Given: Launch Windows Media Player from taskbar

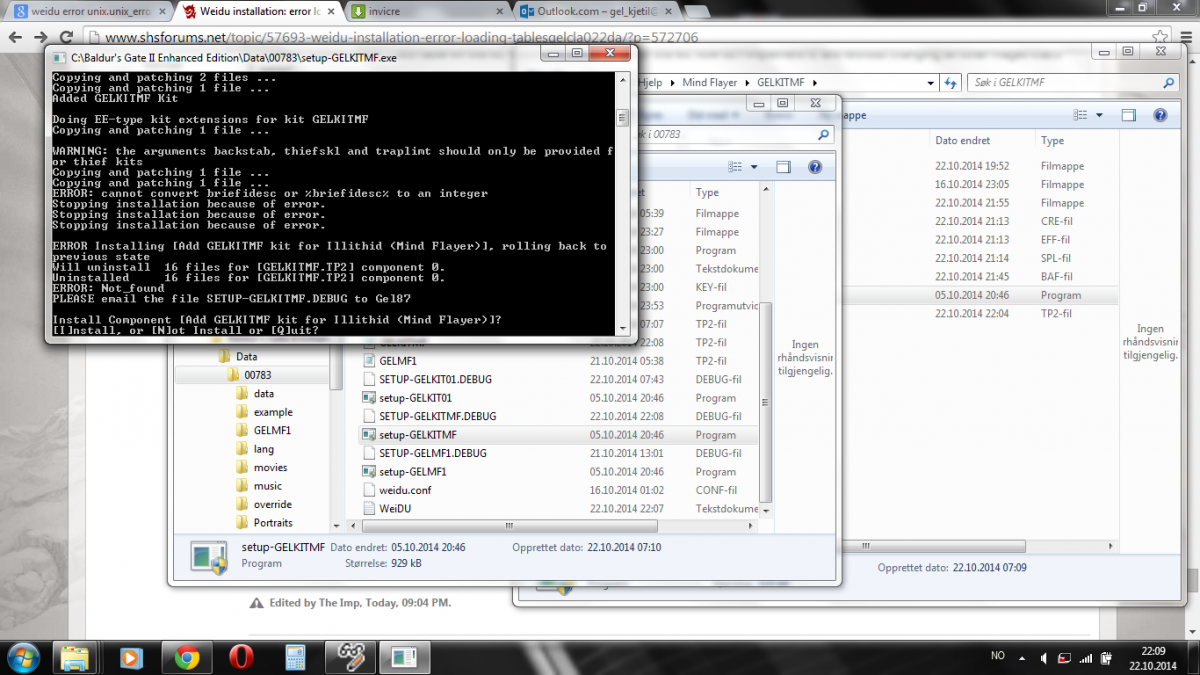Looking at the screenshot, I should (x=131, y=657).
